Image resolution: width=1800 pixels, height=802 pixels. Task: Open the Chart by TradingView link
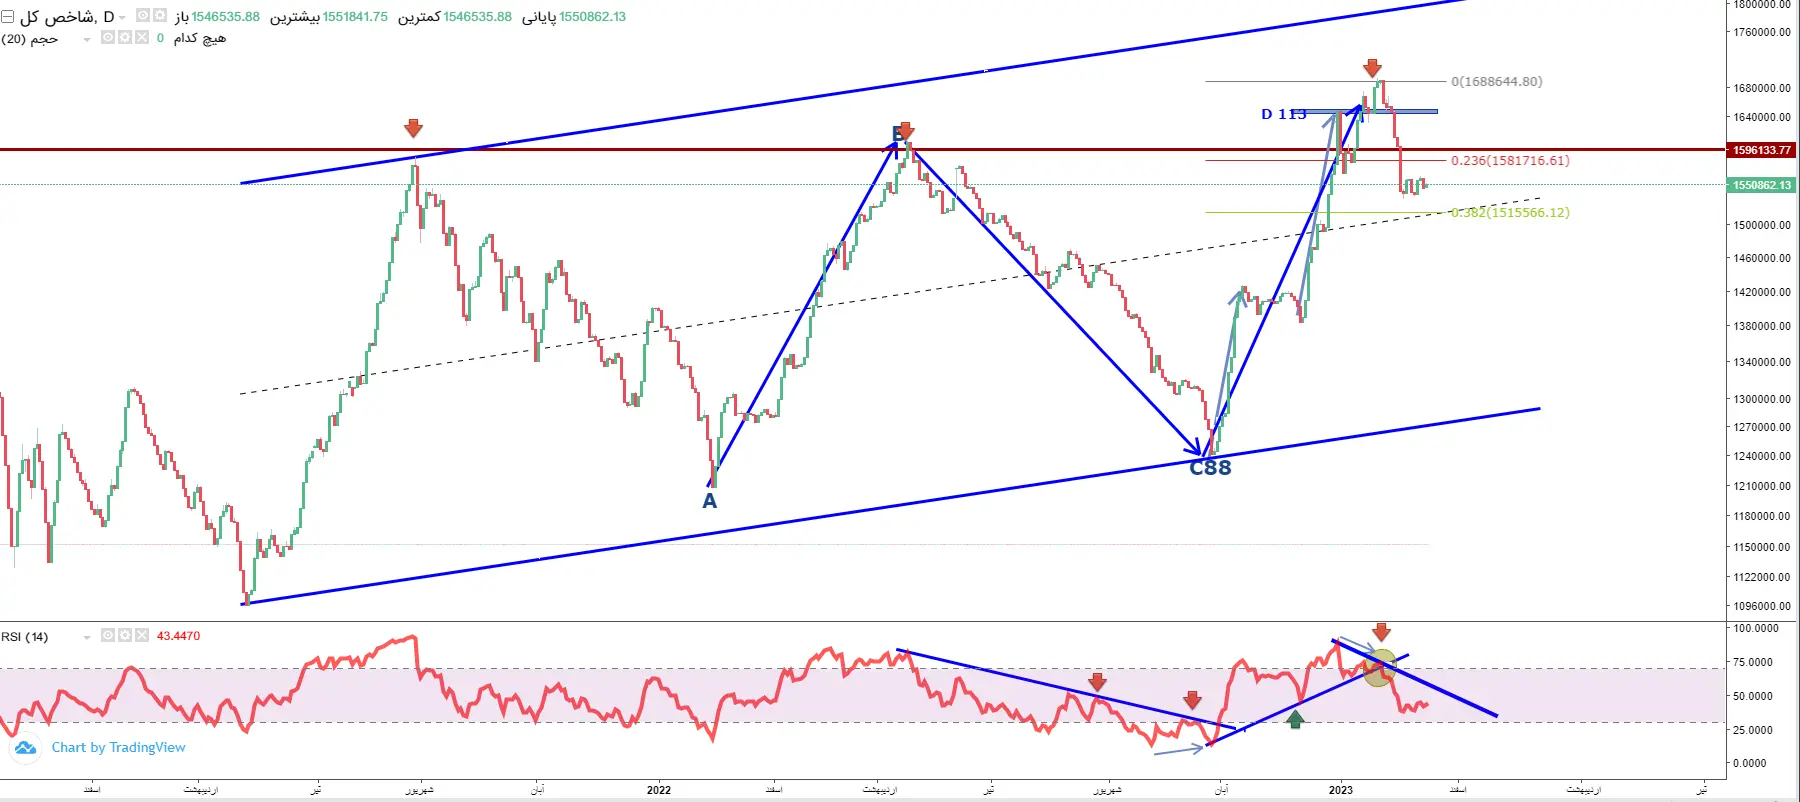118,748
